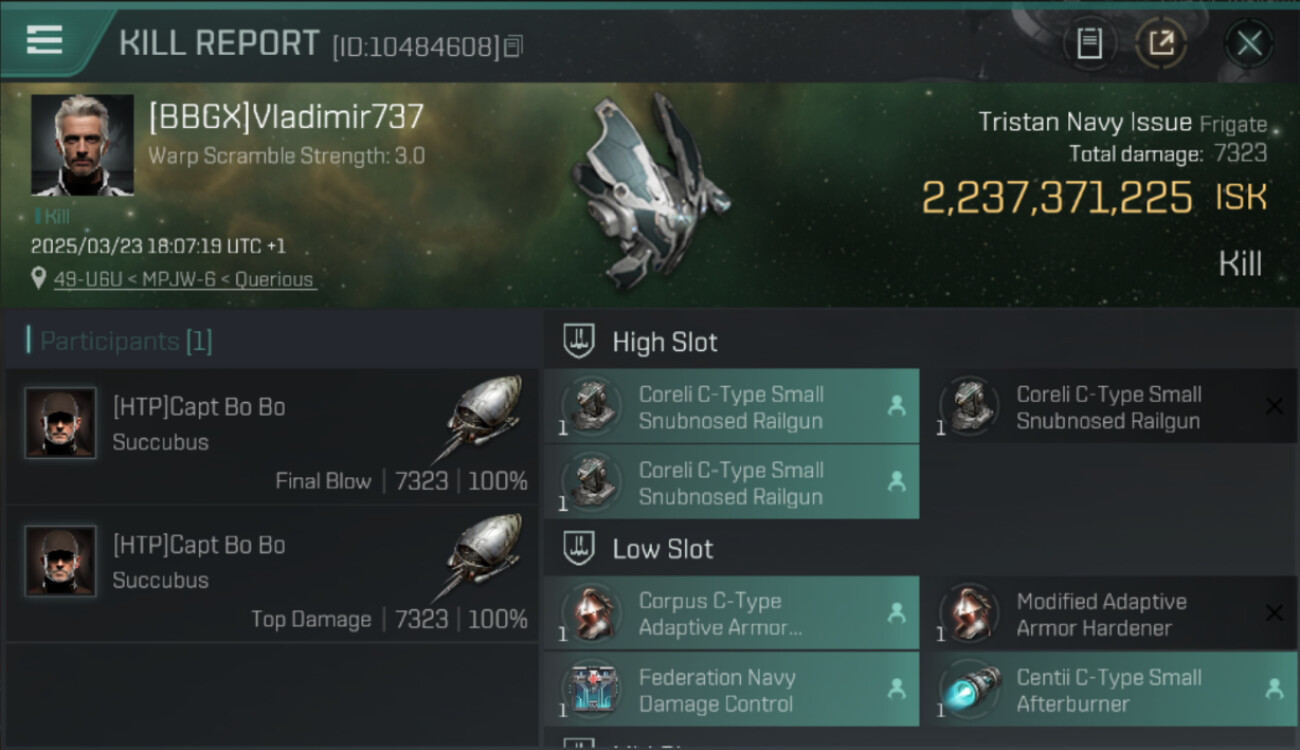
Task: Select first Coreli C-Type Small Snubnosed Railgun
Action: [730, 406]
